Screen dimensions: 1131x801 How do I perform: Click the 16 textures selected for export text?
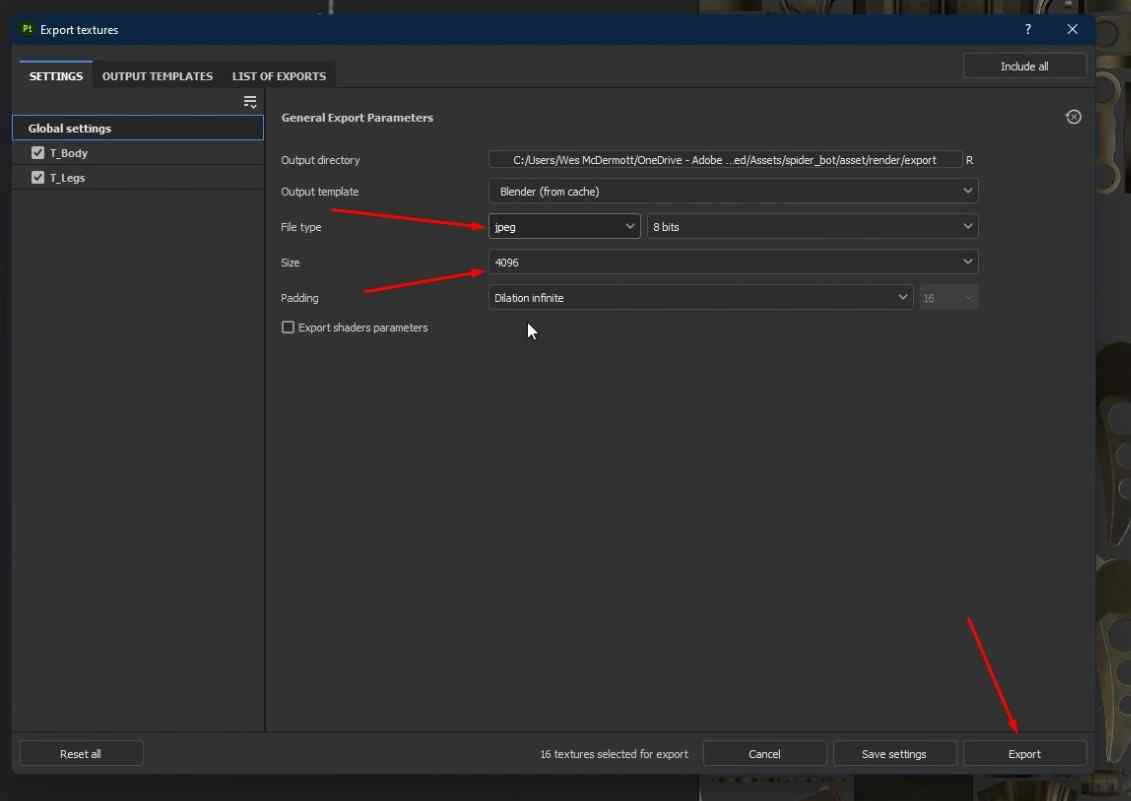point(614,753)
